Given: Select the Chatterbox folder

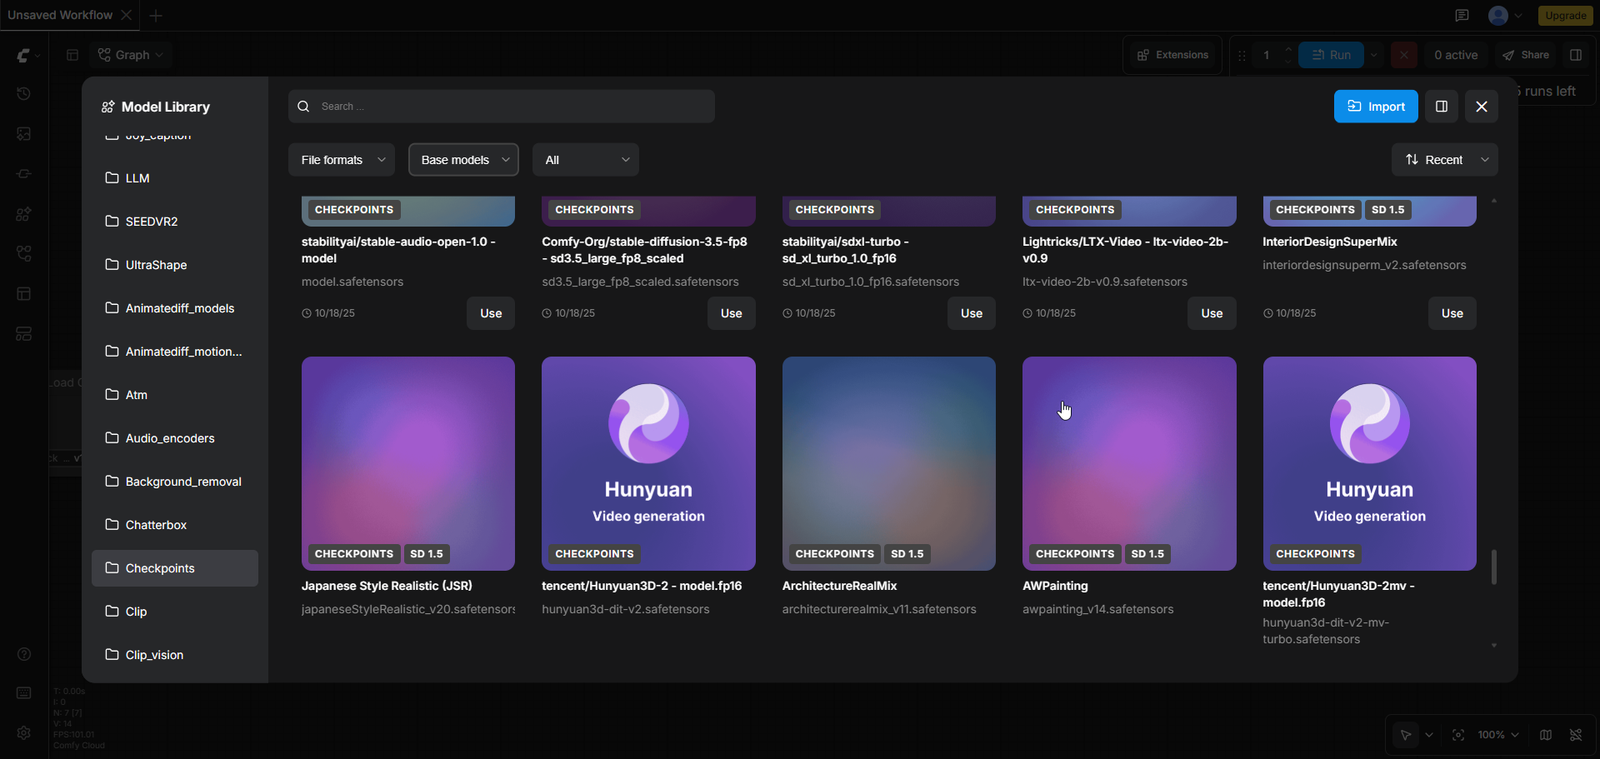Looking at the screenshot, I should pyautogui.click(x=175, y=525).
